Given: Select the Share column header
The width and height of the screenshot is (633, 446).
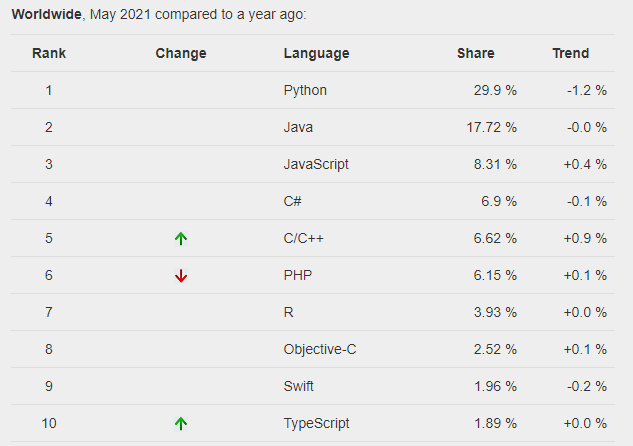Looking at the screenshot, I should coord(475,53).
